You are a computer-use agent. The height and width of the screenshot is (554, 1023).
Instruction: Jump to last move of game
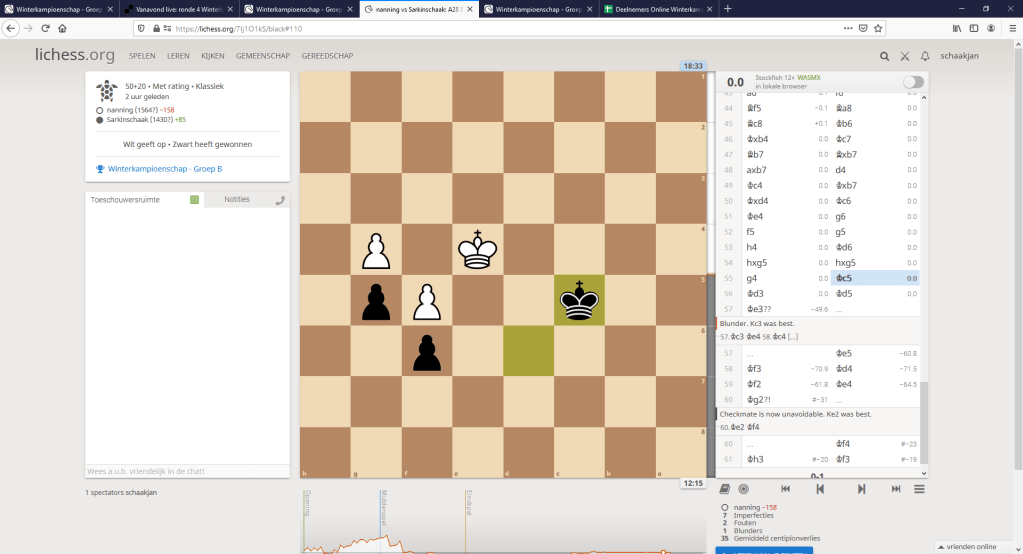(x=895, y=489)
